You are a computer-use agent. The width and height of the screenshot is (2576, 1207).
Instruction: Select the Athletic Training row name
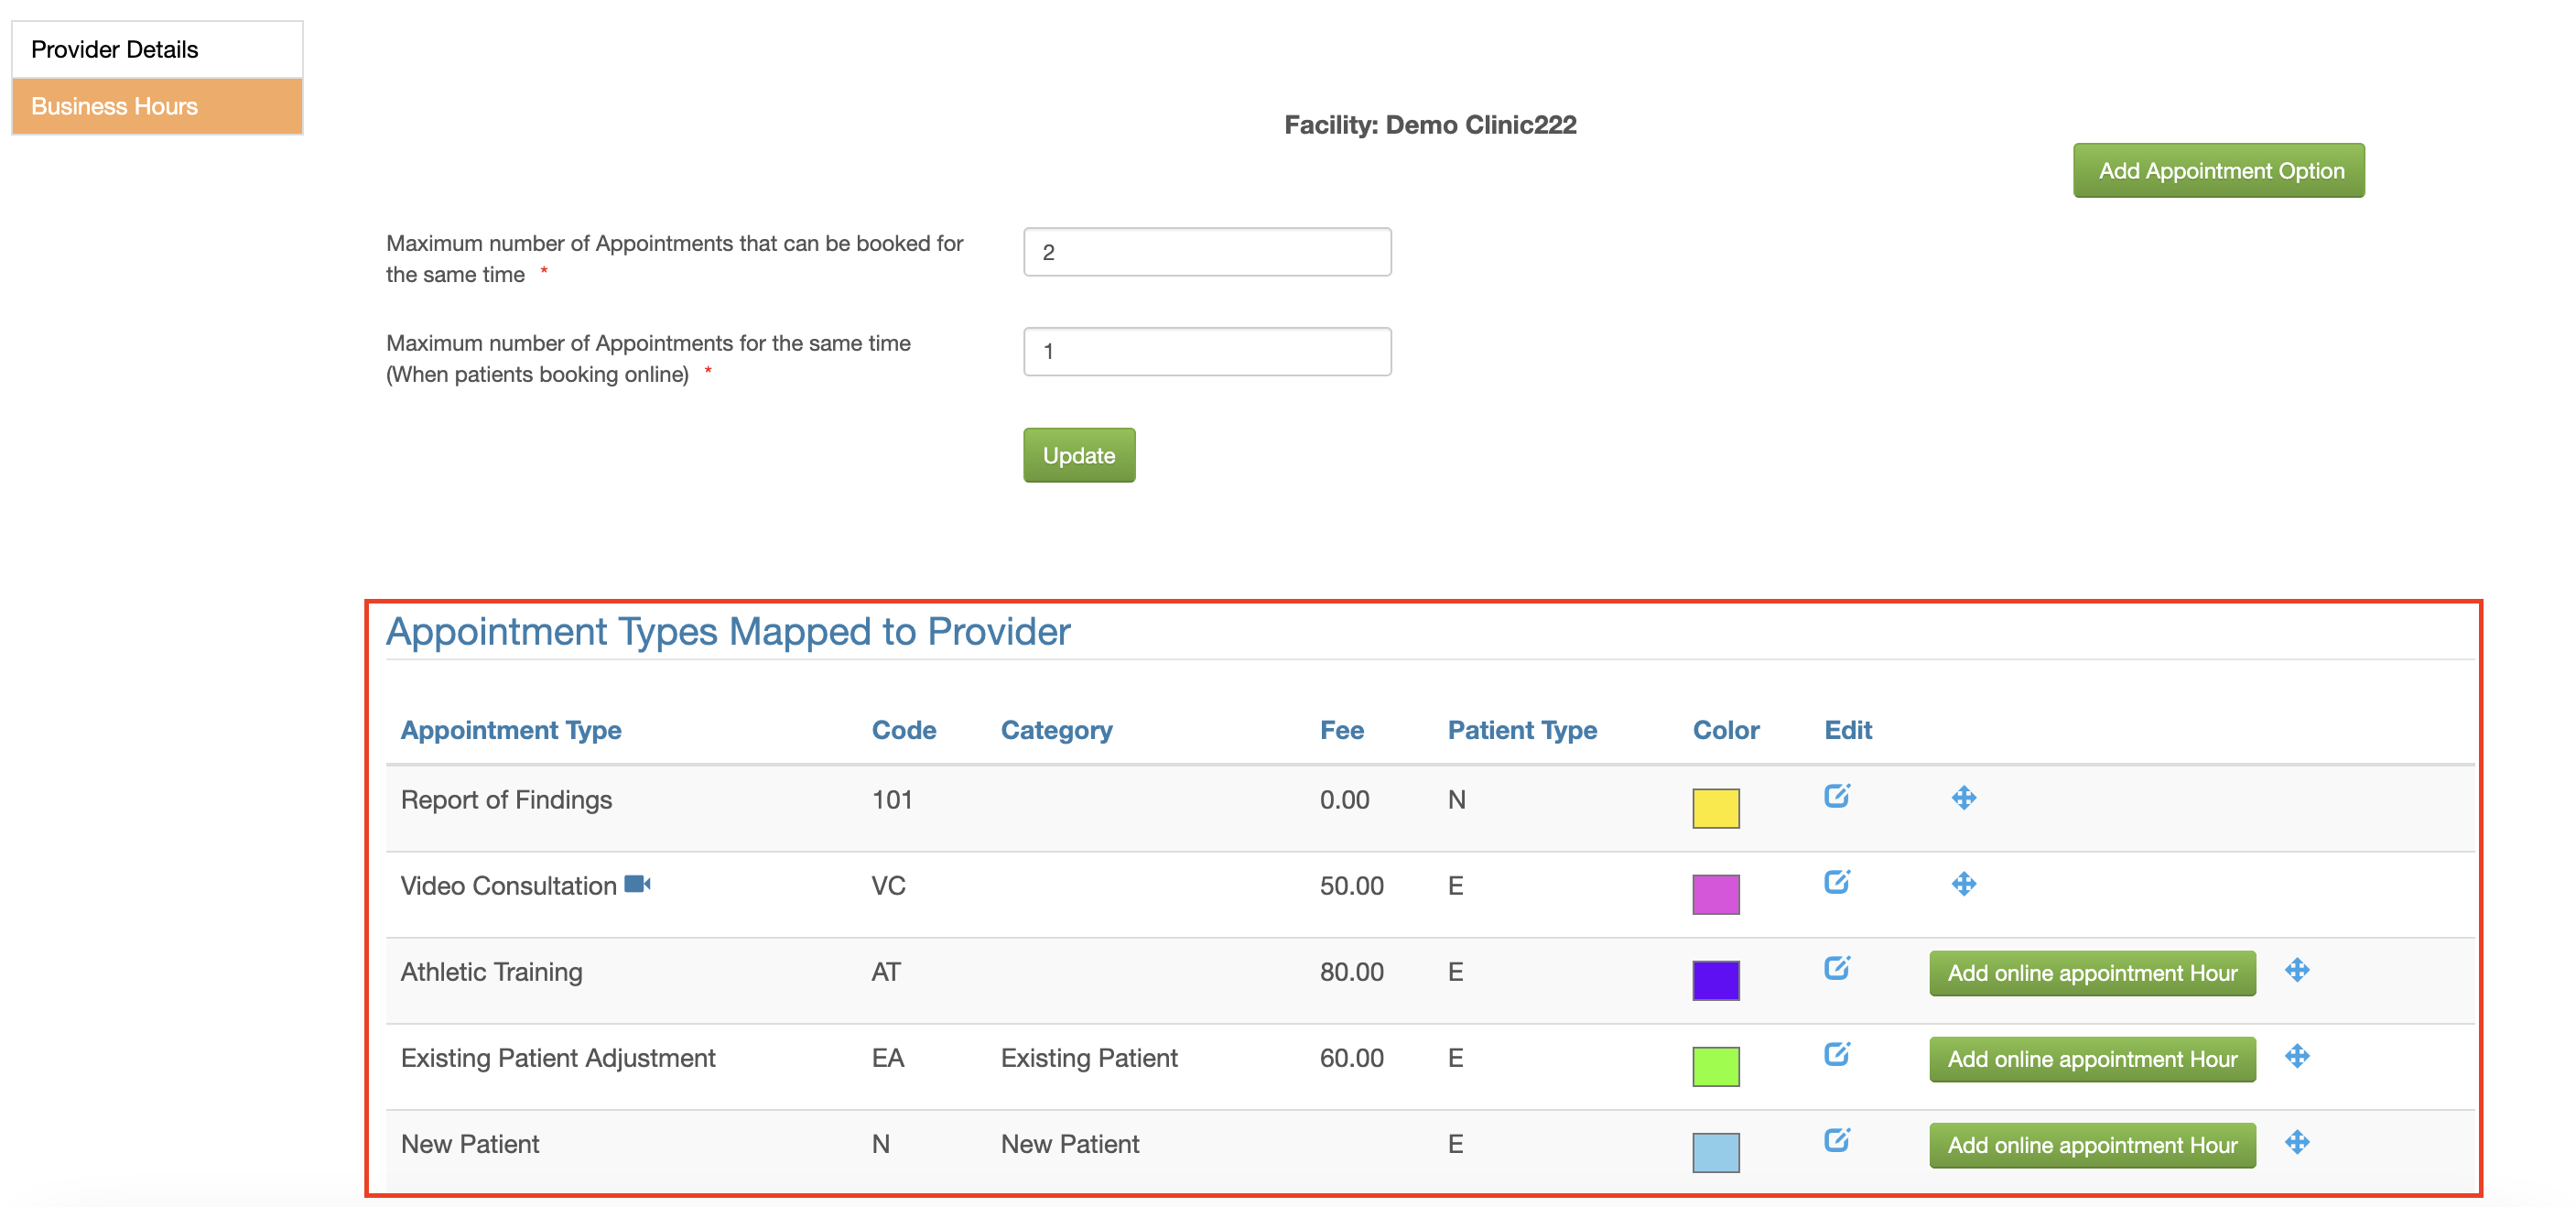coord(491,972)
